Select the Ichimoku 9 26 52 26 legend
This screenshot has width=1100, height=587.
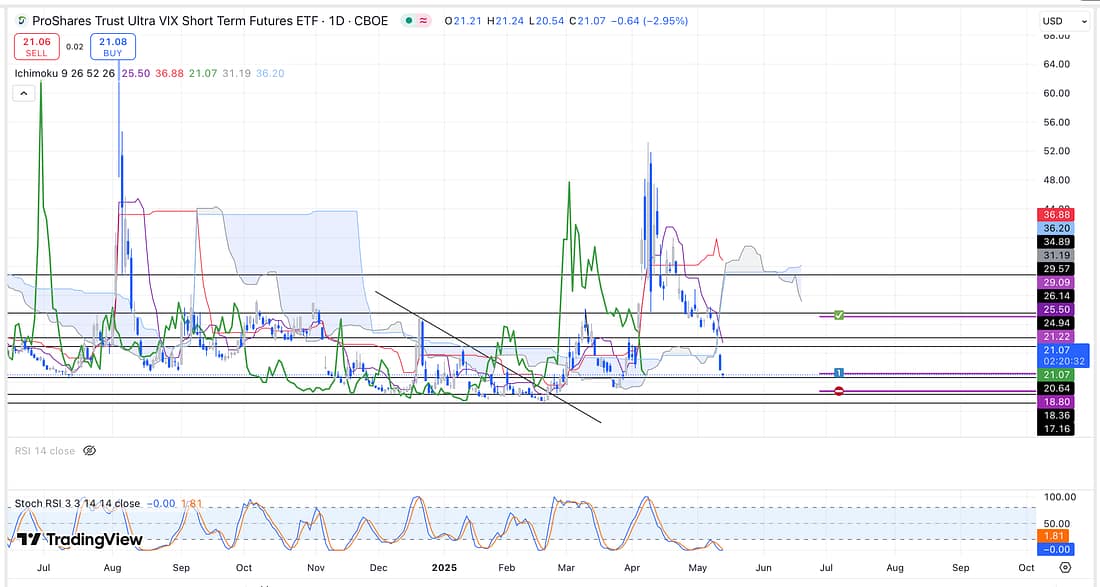point(62,74)
